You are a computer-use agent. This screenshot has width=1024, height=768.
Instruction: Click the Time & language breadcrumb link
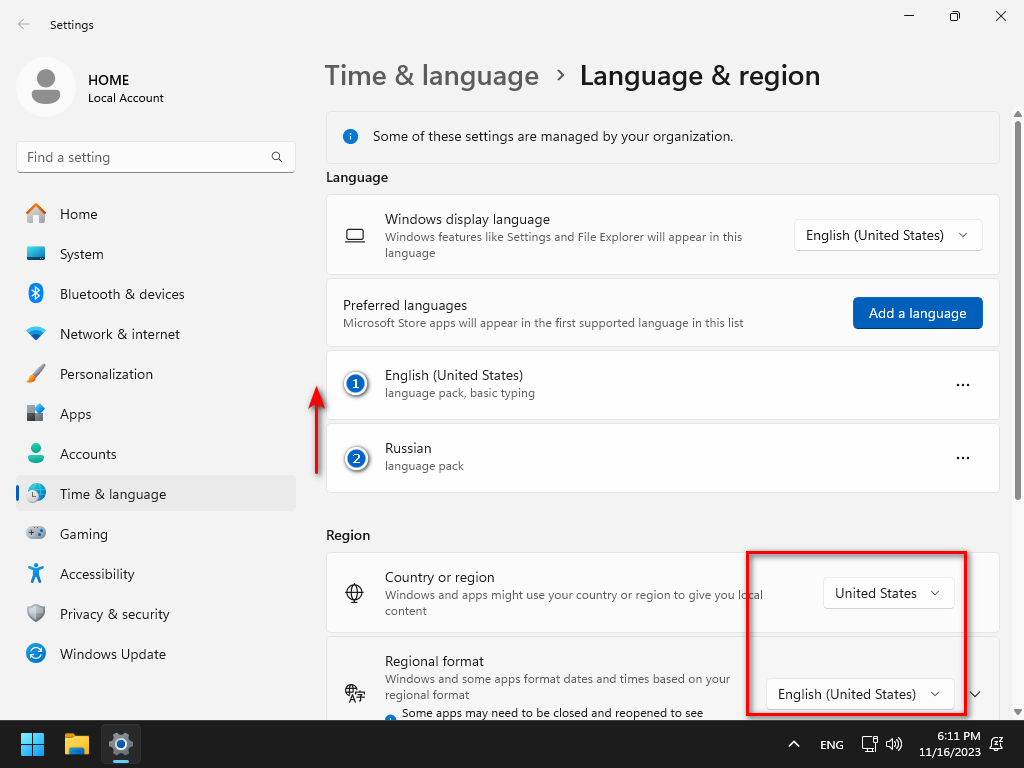[x=432, y=76]
